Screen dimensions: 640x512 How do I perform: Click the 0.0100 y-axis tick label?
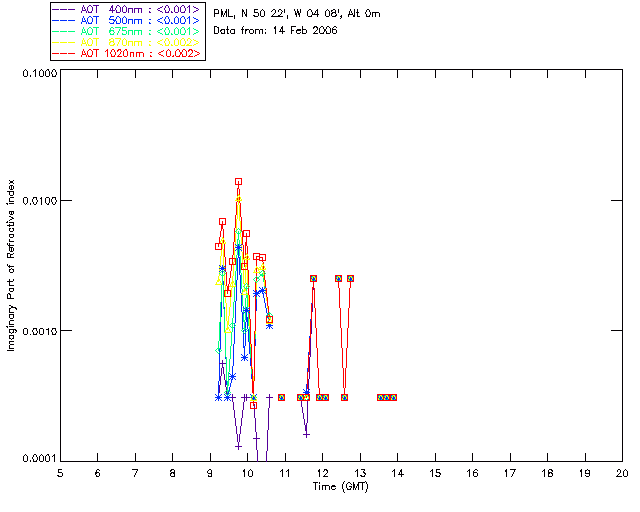click(x=40, y=200)
